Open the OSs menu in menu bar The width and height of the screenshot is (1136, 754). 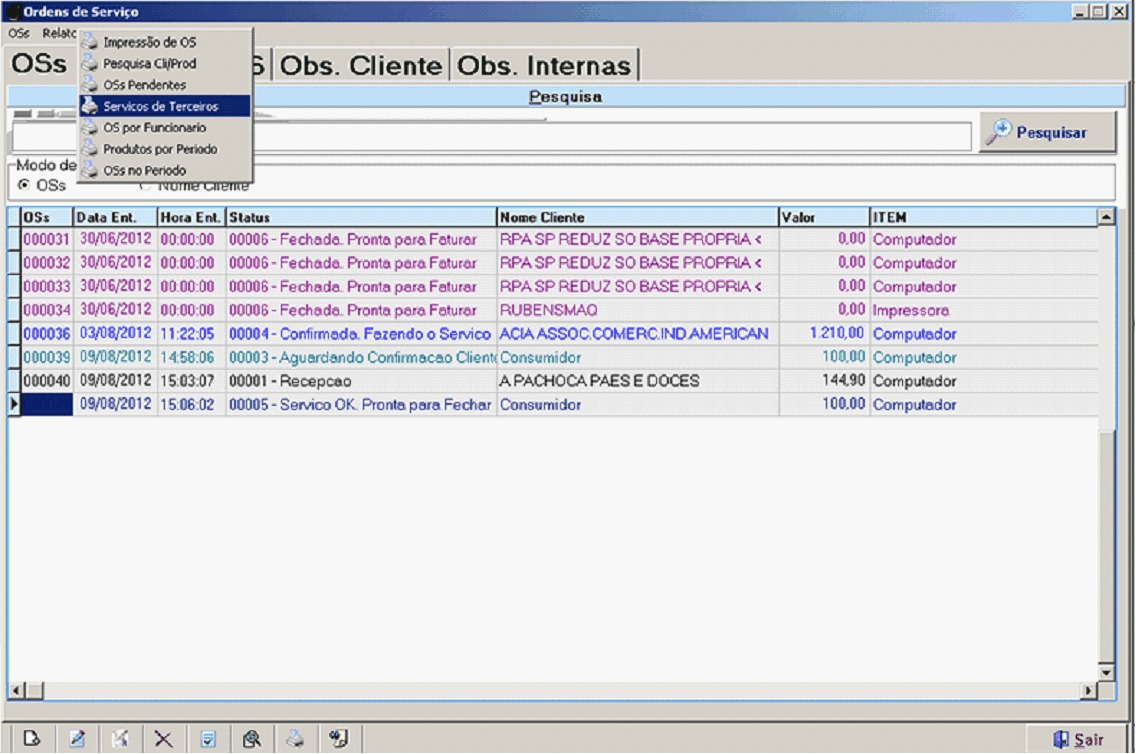coord(18,33)
